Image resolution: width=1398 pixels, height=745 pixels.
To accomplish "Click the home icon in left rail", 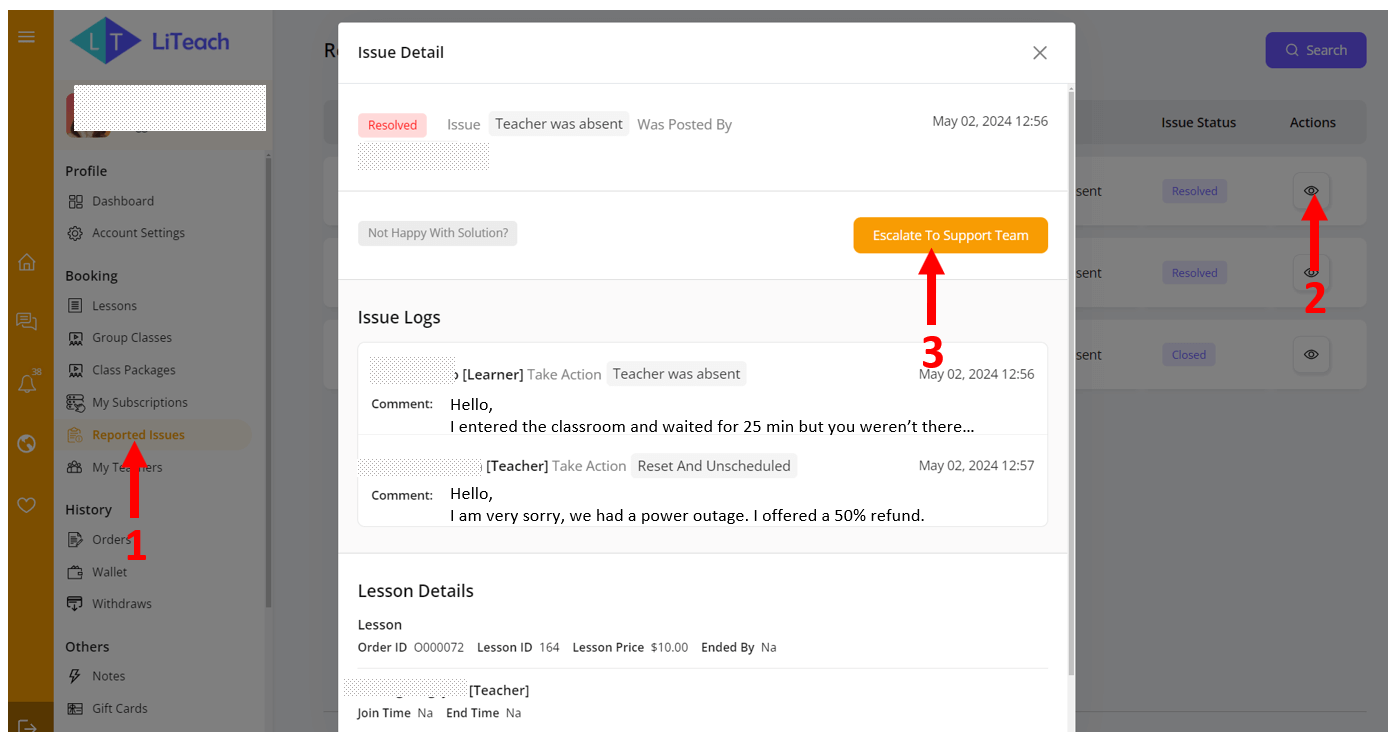I will (27, 262).
